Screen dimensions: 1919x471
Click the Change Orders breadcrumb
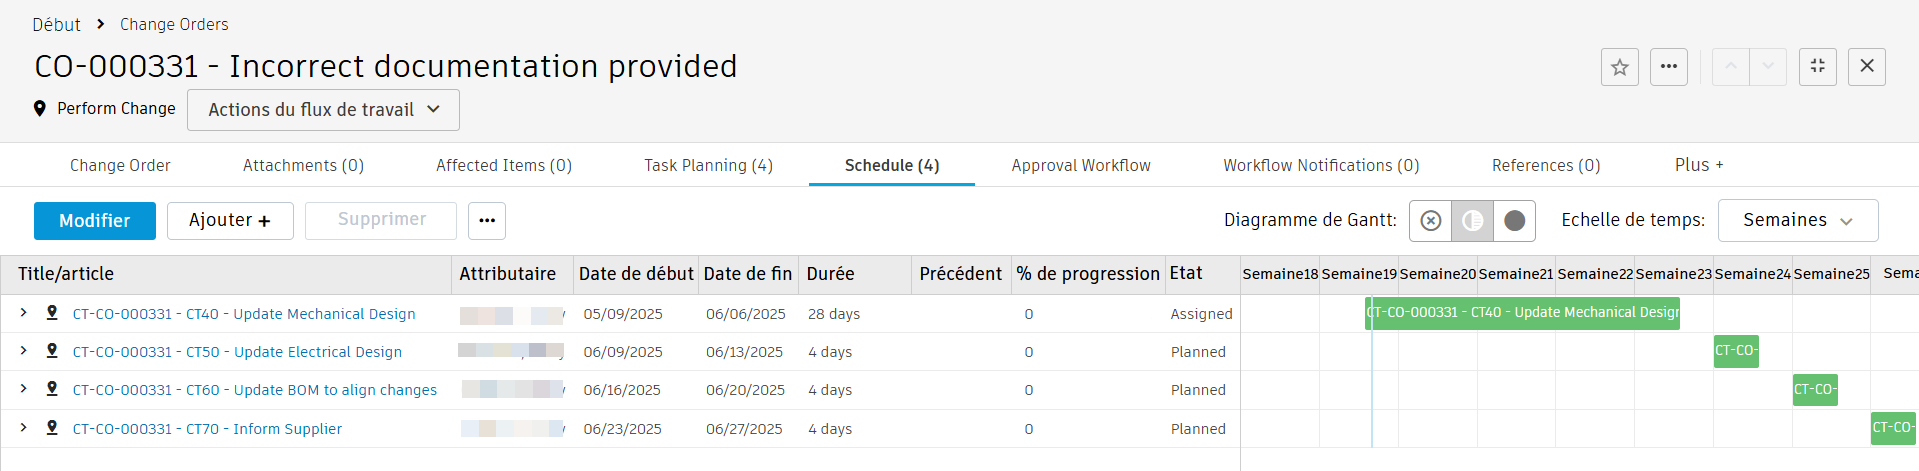click(174, 24)
